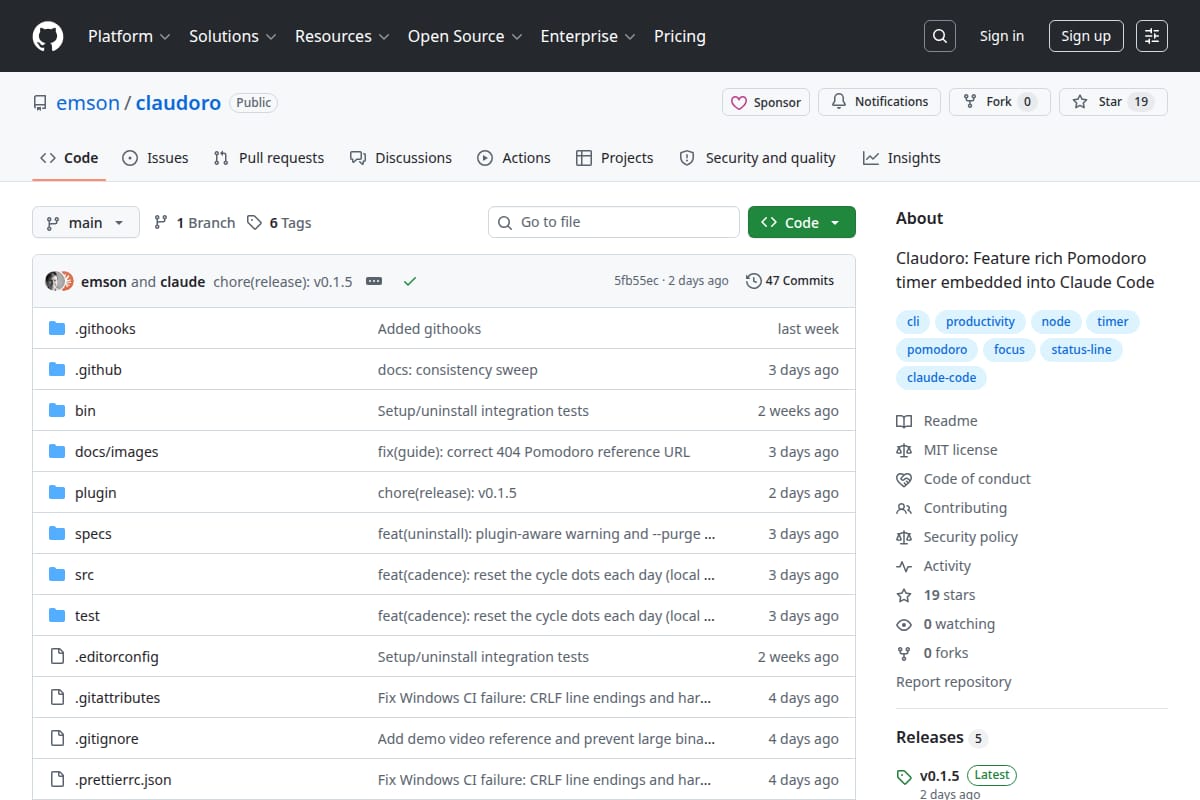Open the main branch selector dropdown
Viewport: 1200px width, 800px height.
tap(85, 222)
